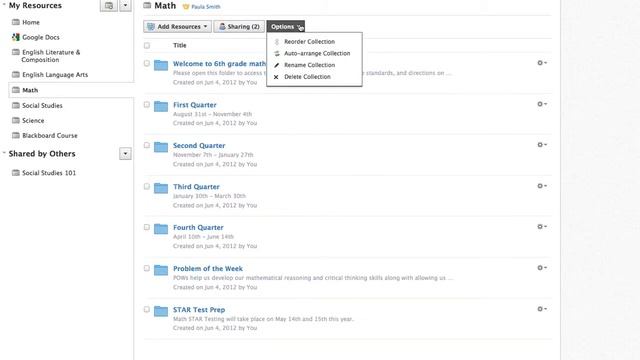The image size is (640, 360).
Task: Select English Language Arts collection
Action: pyautogui.click(x=55, y=75)
